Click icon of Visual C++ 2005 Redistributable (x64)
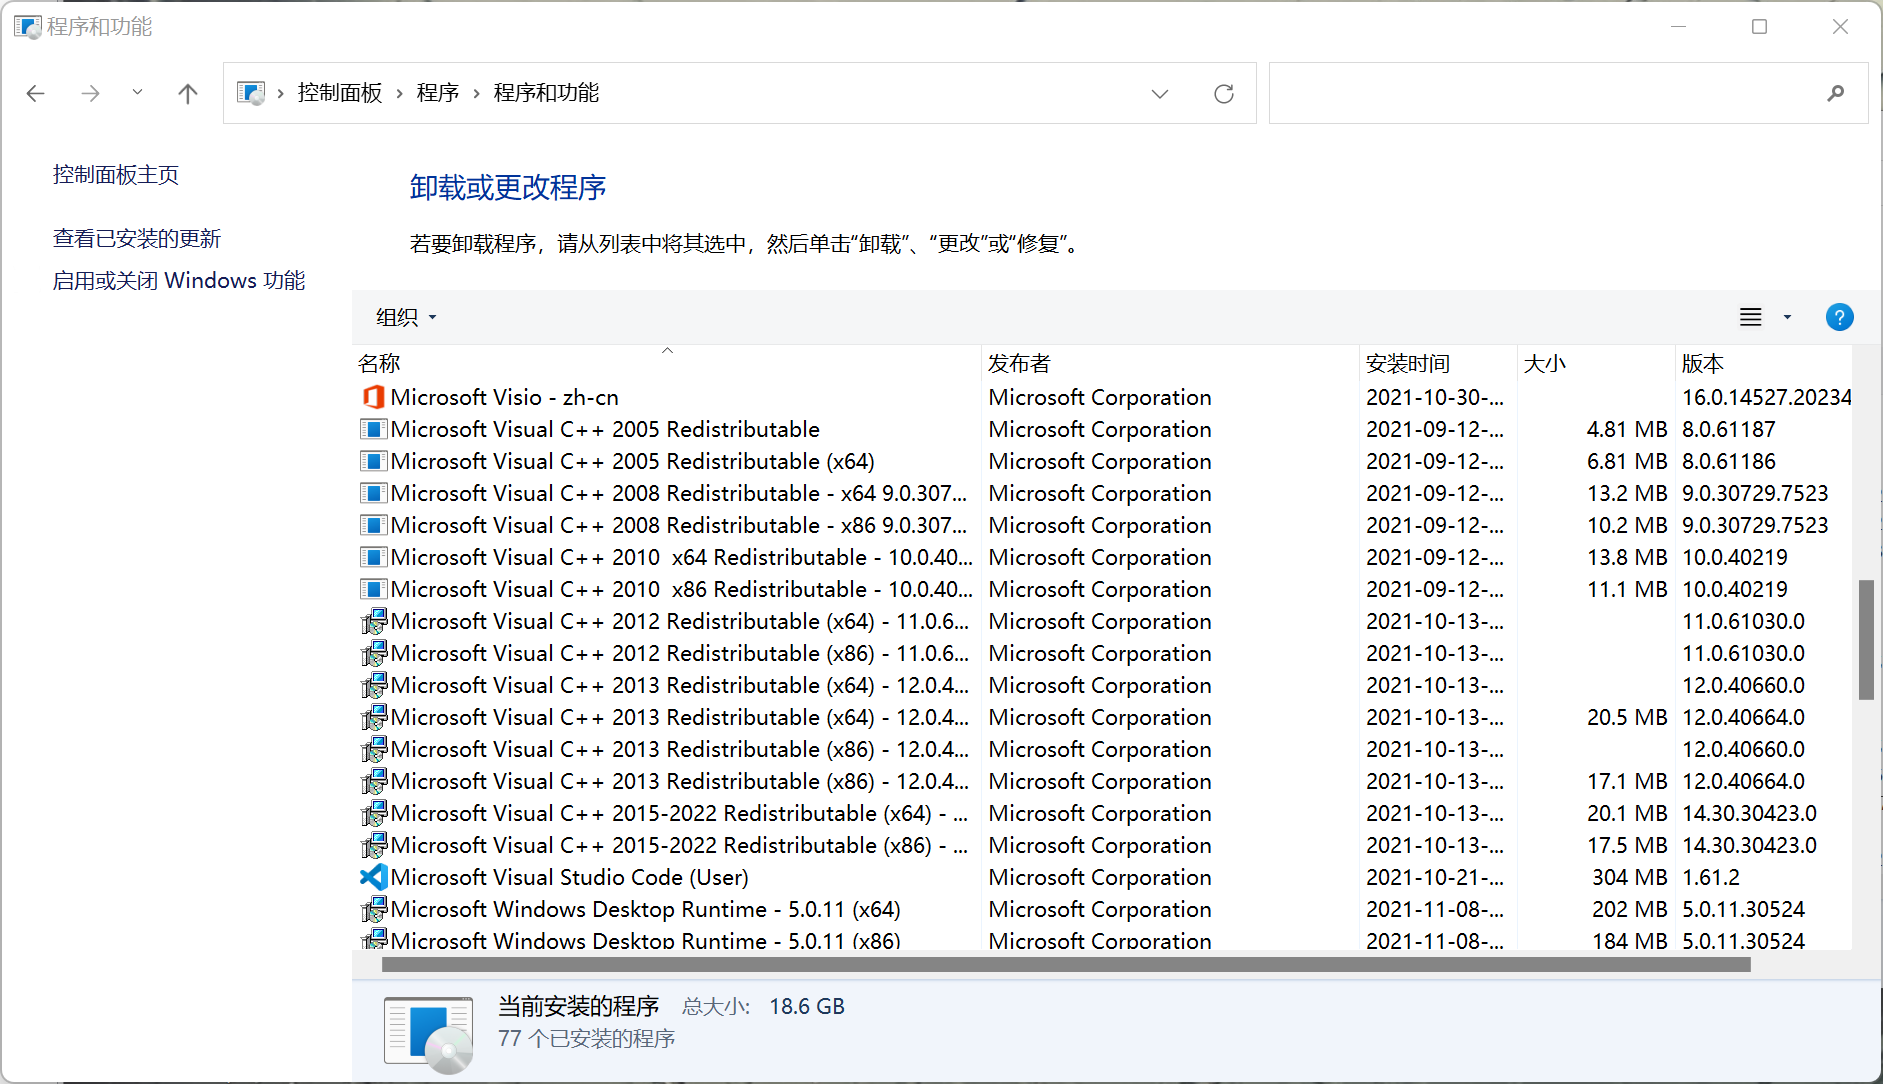This screenshot has height=1084, width=1883. tap(374, 461)
